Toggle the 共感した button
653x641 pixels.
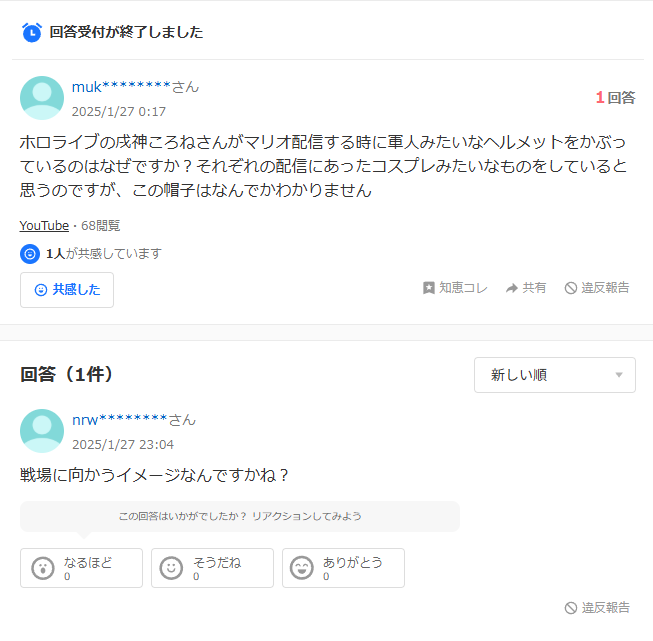[67, 290]
